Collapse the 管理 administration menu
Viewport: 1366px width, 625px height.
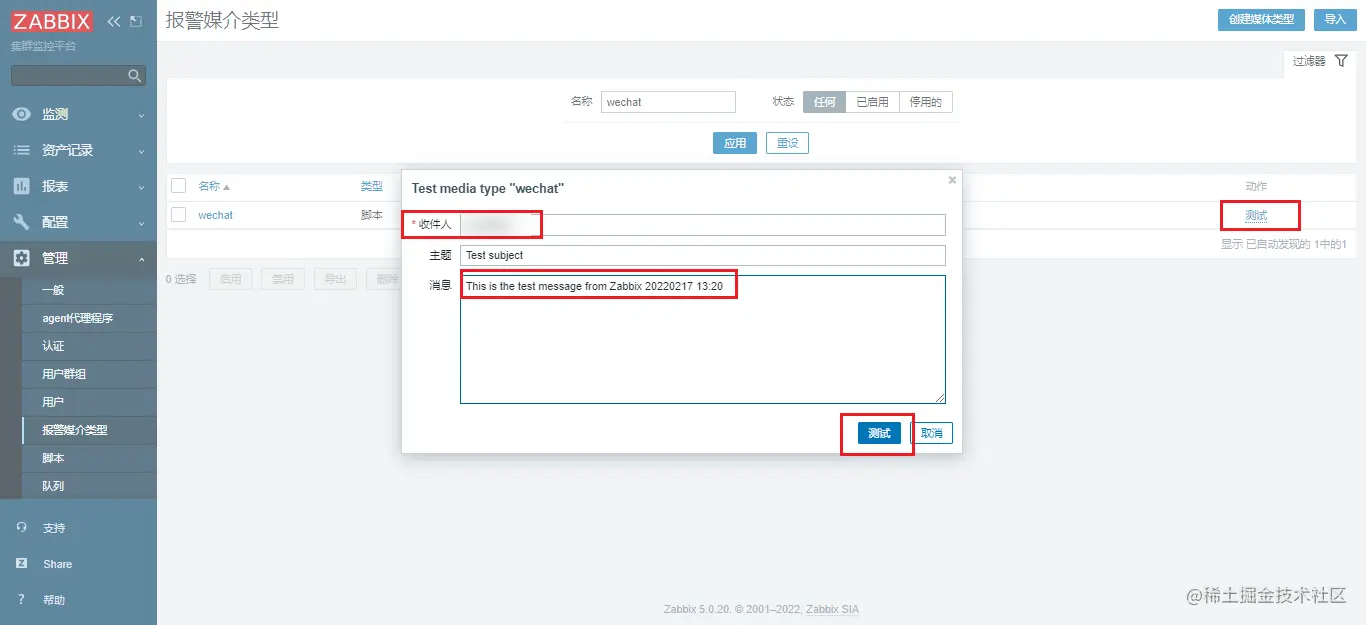click(x=78, y=258)
